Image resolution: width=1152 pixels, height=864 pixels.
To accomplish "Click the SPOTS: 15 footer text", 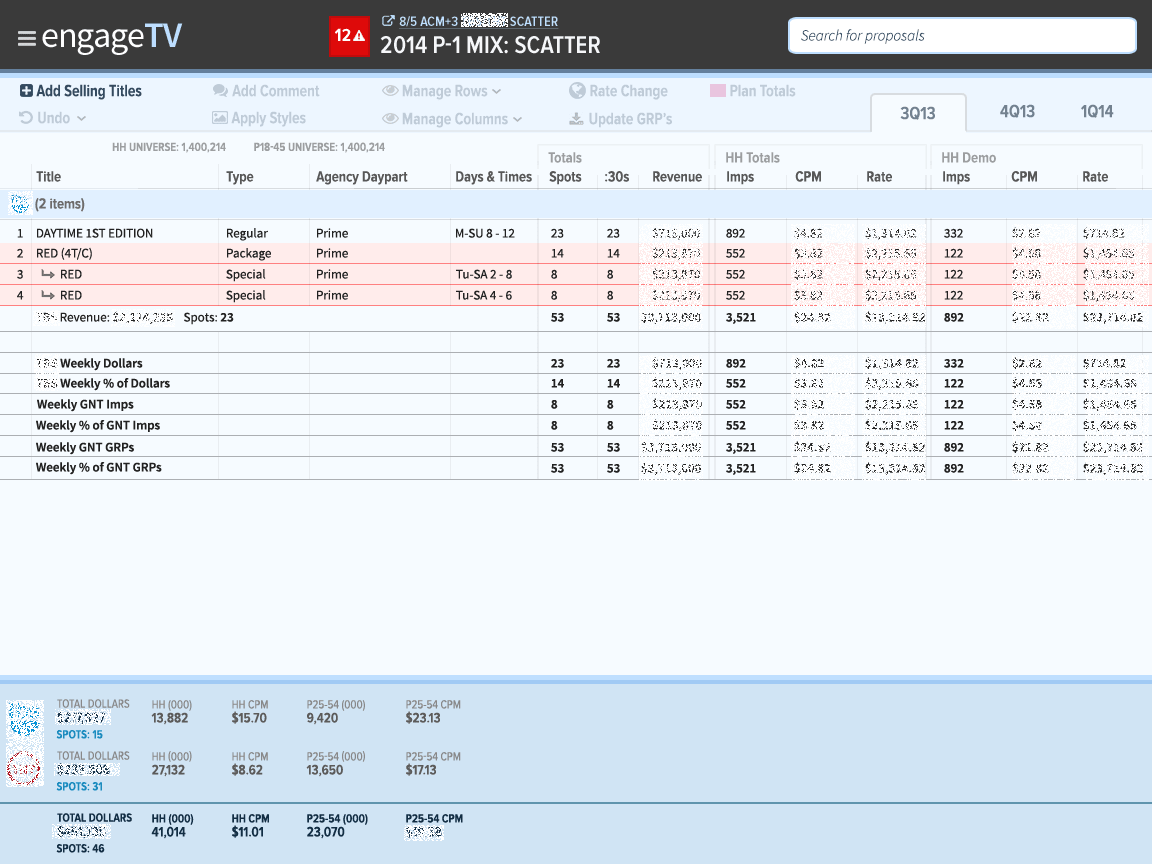I will pos(79,735).
